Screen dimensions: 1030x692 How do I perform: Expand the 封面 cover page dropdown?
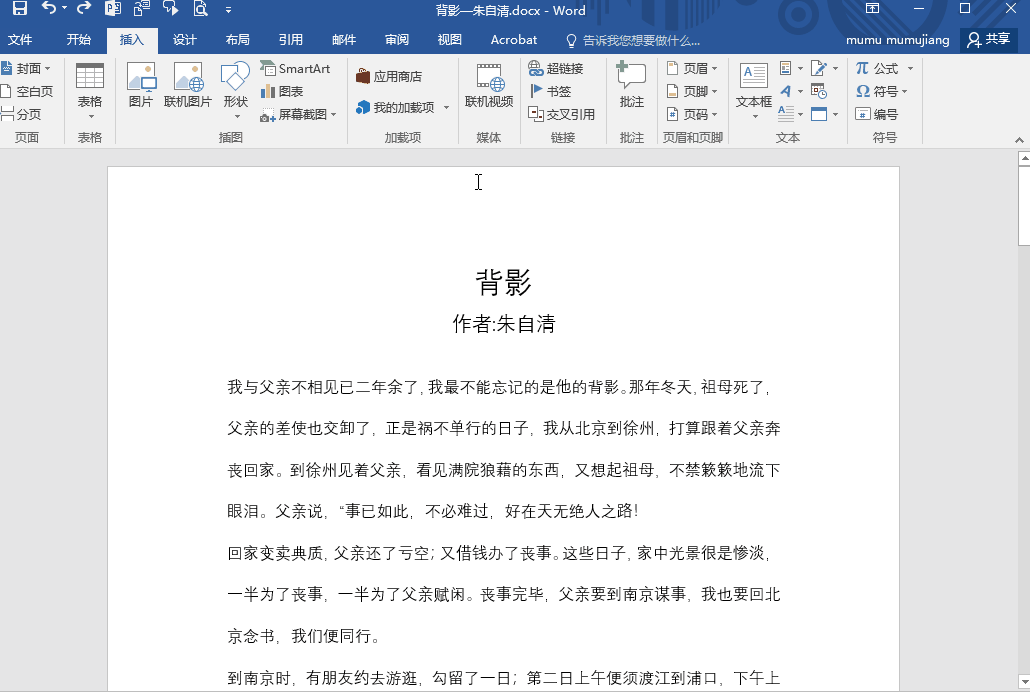coord(47,68)
